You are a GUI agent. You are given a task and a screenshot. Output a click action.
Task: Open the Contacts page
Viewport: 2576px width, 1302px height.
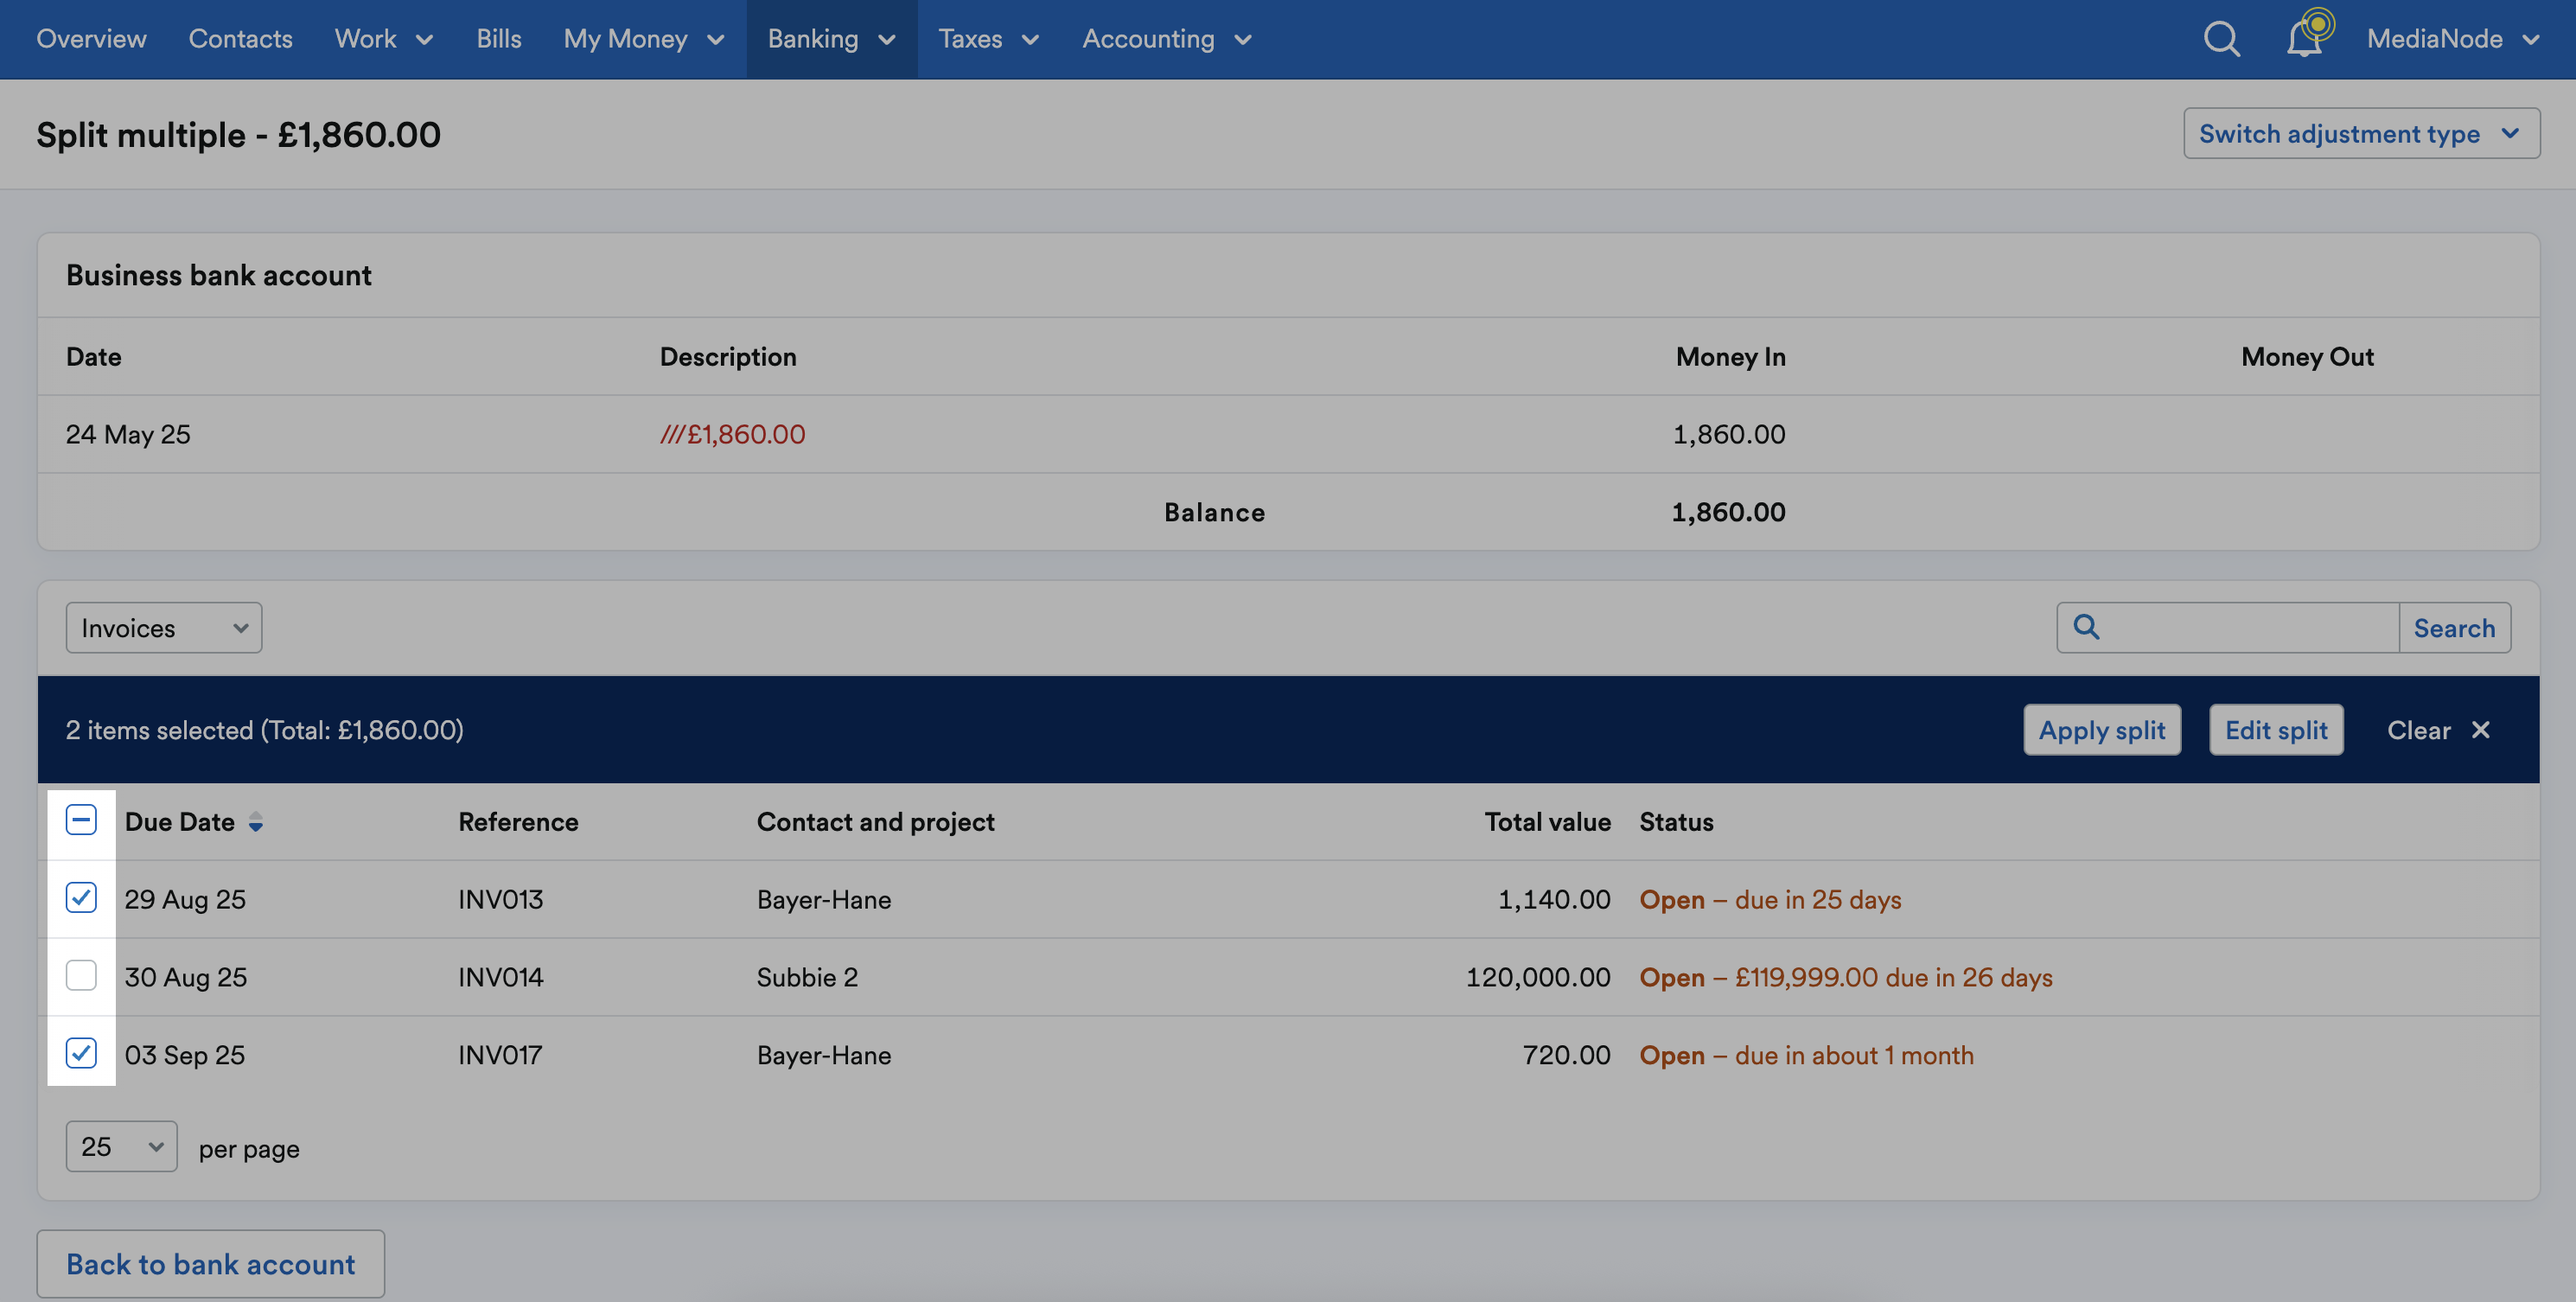tap(240, 39)
